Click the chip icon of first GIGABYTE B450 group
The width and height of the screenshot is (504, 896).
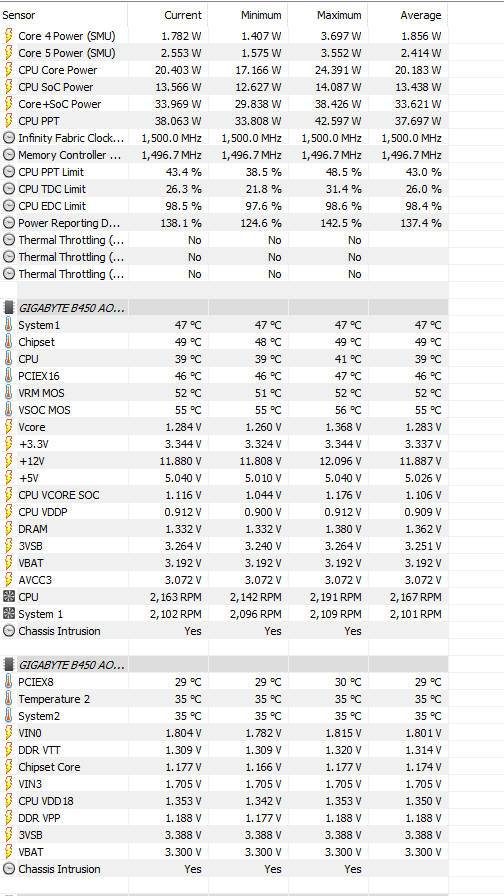[x=9, y=308]
